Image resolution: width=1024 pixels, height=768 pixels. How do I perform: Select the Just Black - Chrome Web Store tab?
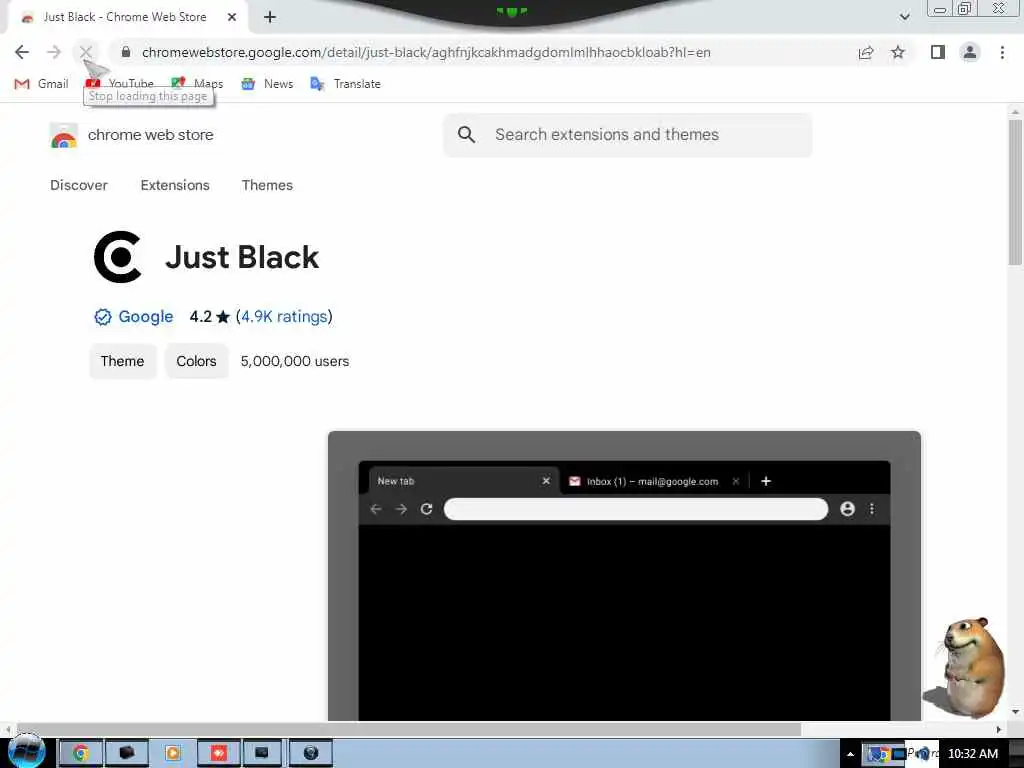[x=124, y=17]
